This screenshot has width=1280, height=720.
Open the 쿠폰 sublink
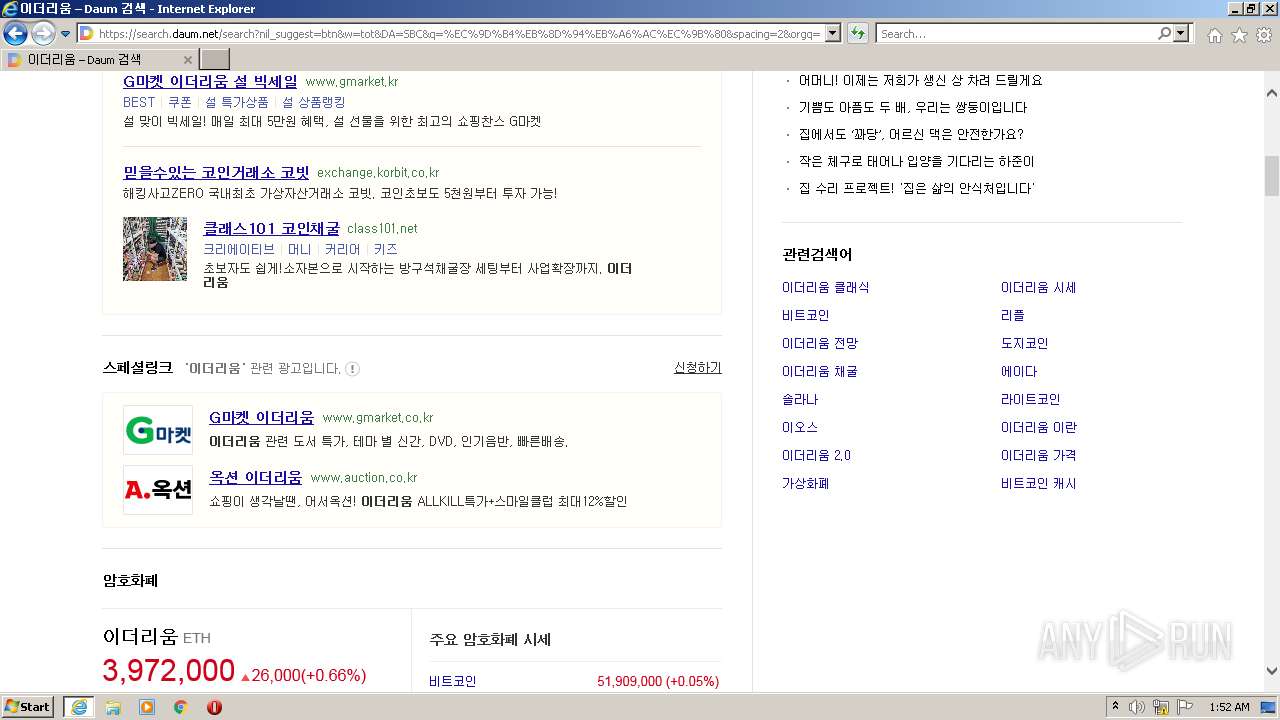click(x=180, y=102)
